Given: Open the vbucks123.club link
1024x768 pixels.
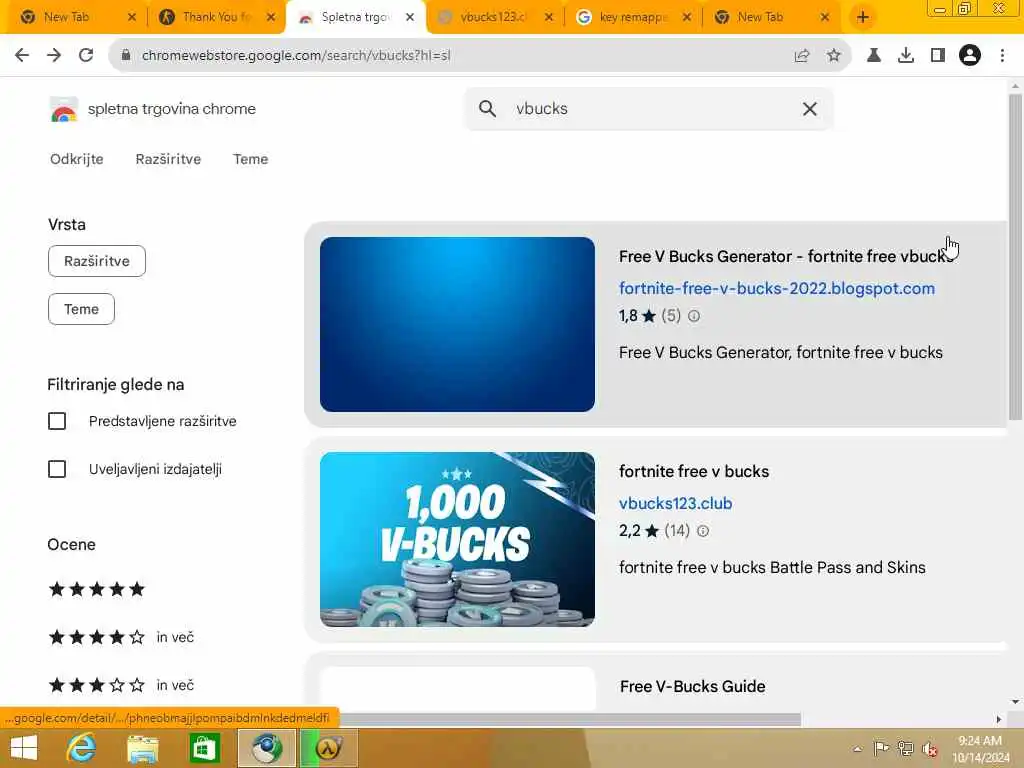Looking at the screenshot, I should [675, 504].
